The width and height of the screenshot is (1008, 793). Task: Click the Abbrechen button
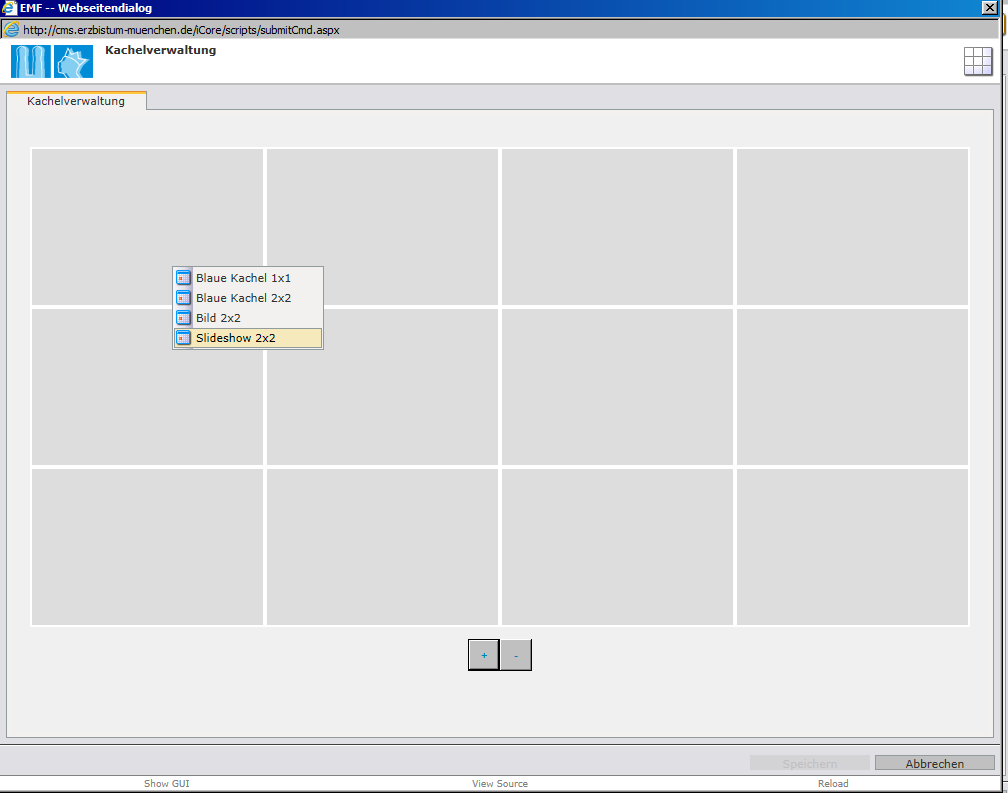coord(934,763)
